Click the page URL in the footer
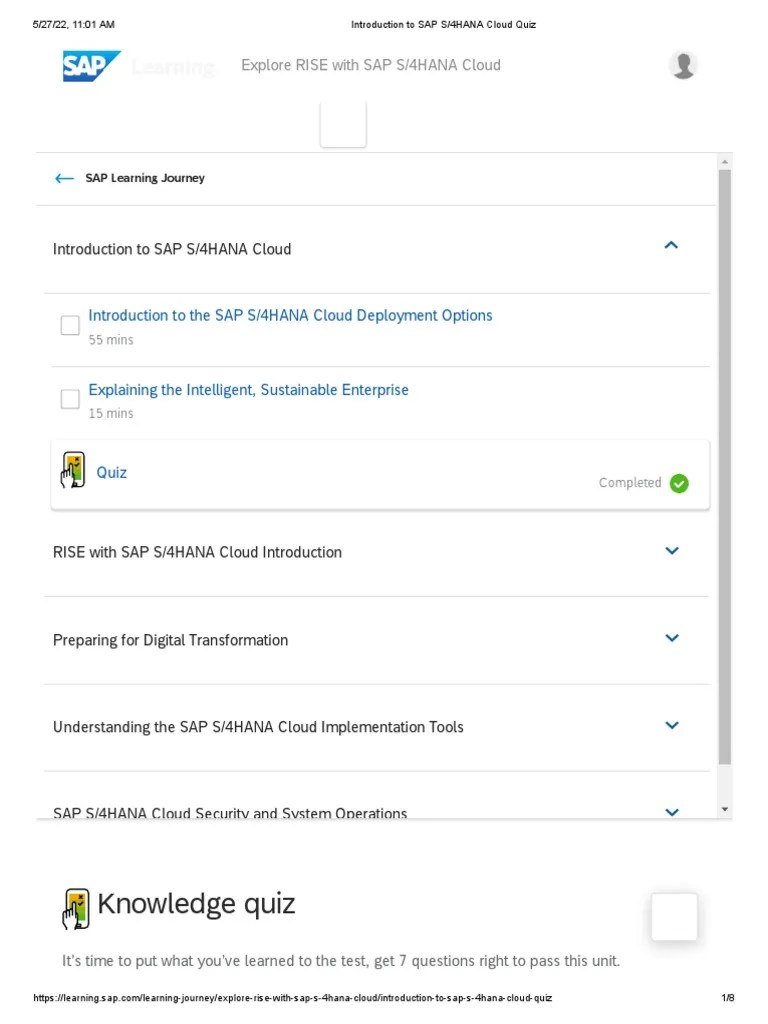Image resolution: width=768 pixels, height=1024 pixels. tap(293, 998)
